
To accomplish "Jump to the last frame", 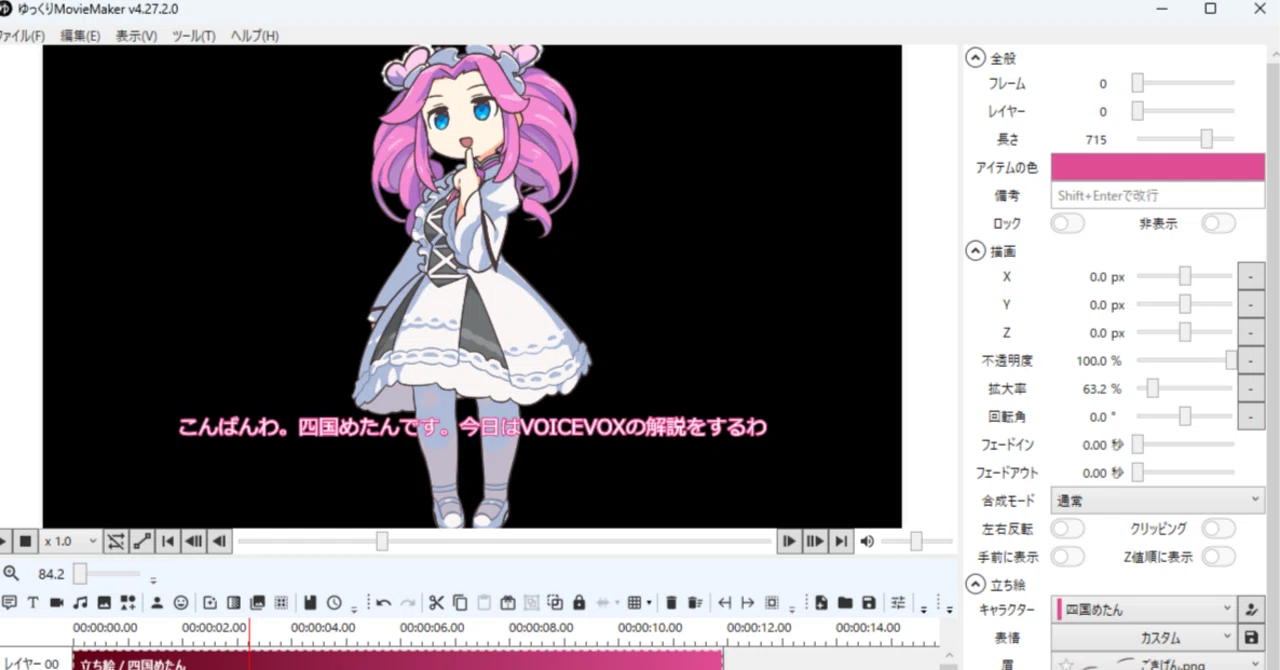I will click(x=842, y=541).
